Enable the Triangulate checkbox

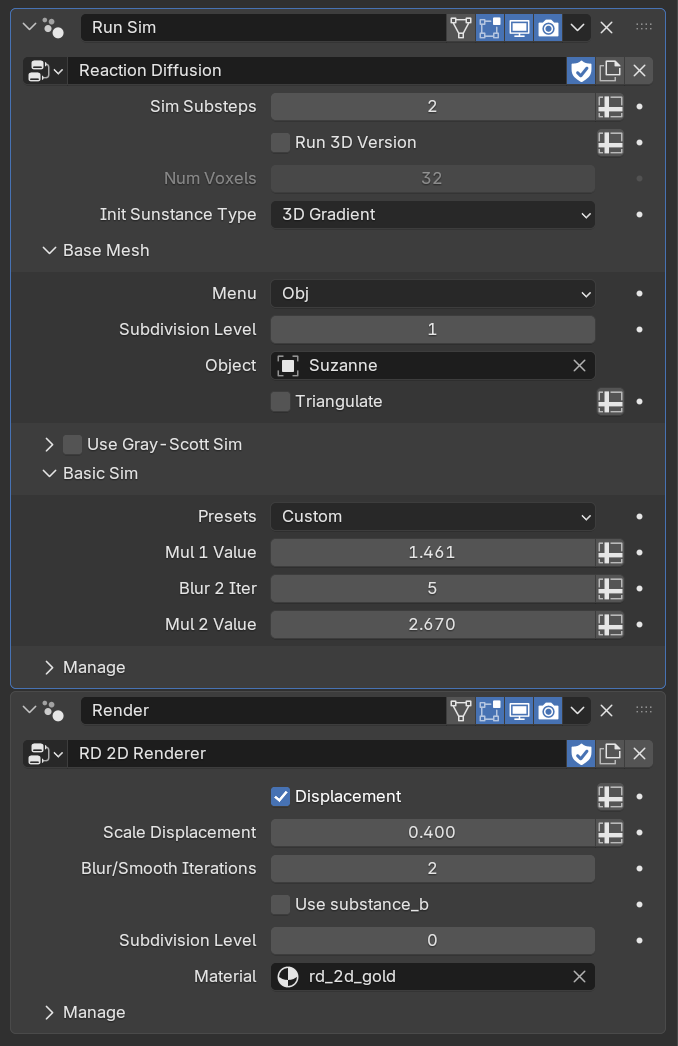(280, 402)
